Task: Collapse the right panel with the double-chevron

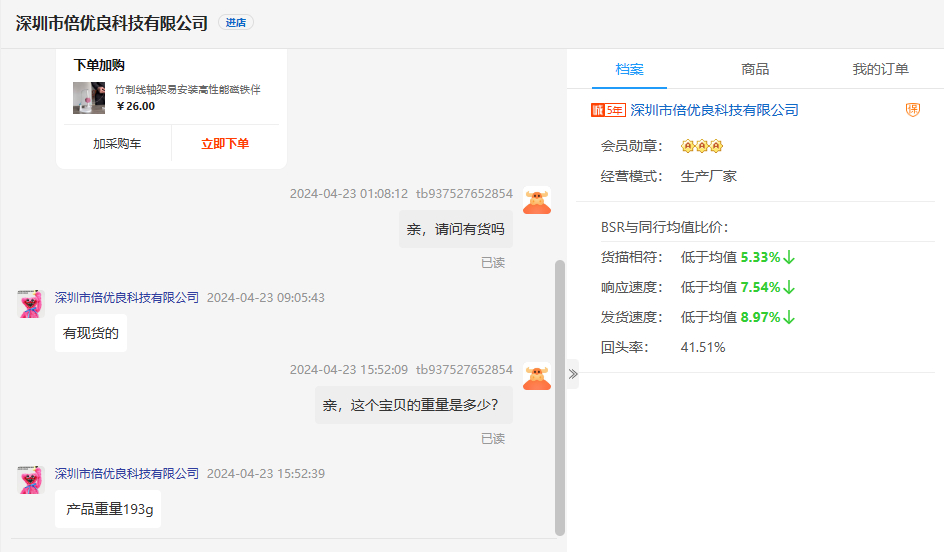Action: pyautogui.click(x=573, y=374)
